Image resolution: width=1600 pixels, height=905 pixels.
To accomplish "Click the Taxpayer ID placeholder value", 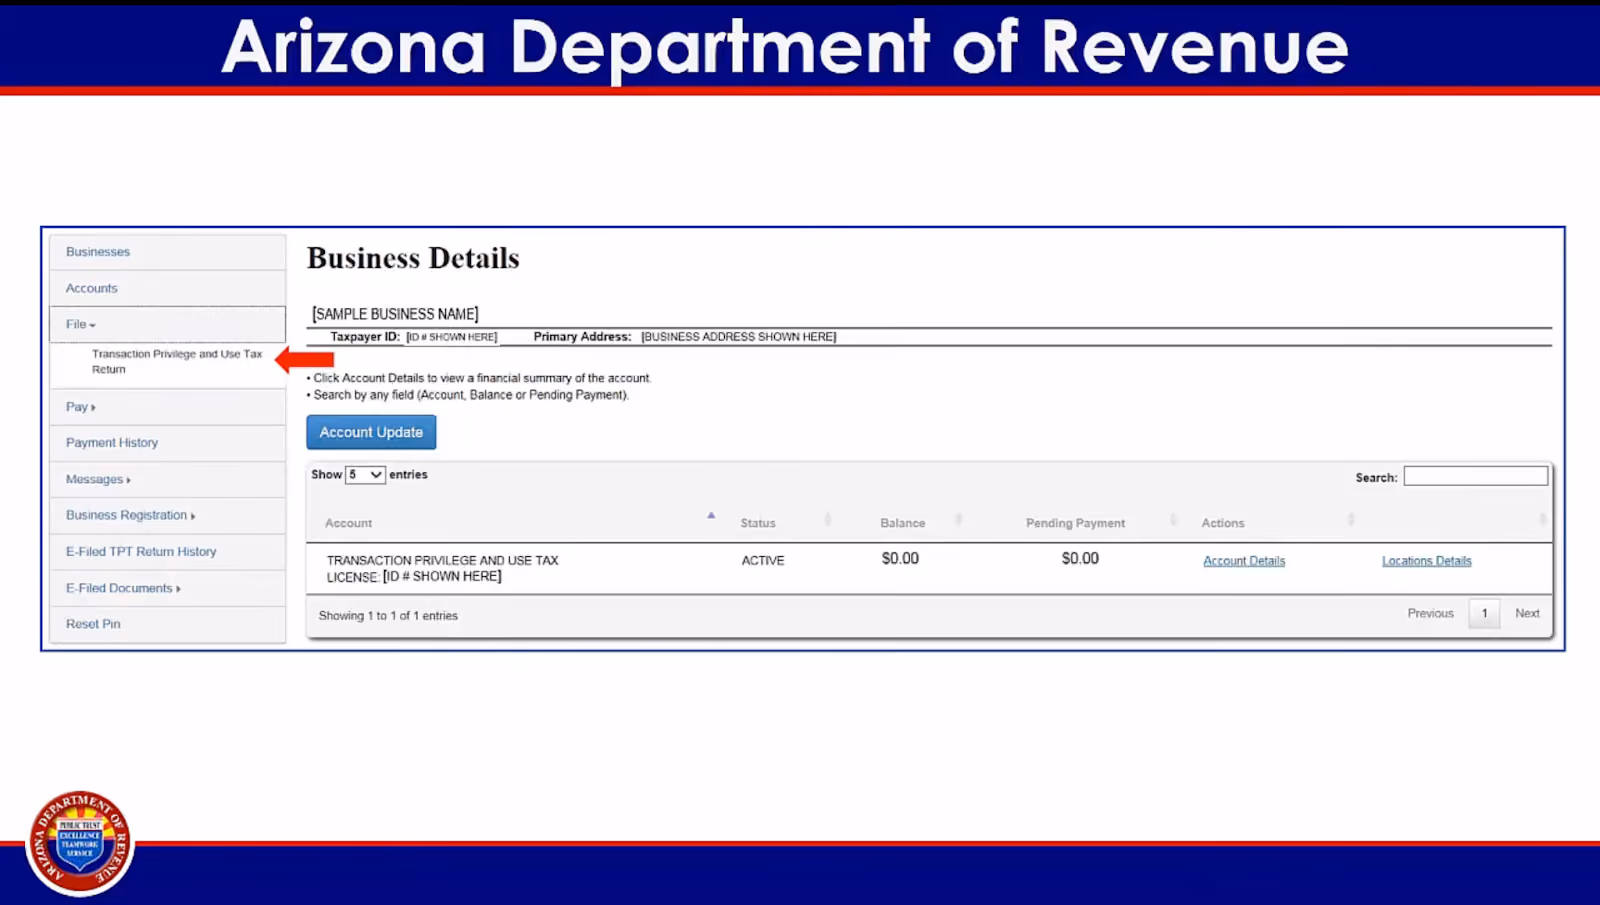I will coord(452,337).
